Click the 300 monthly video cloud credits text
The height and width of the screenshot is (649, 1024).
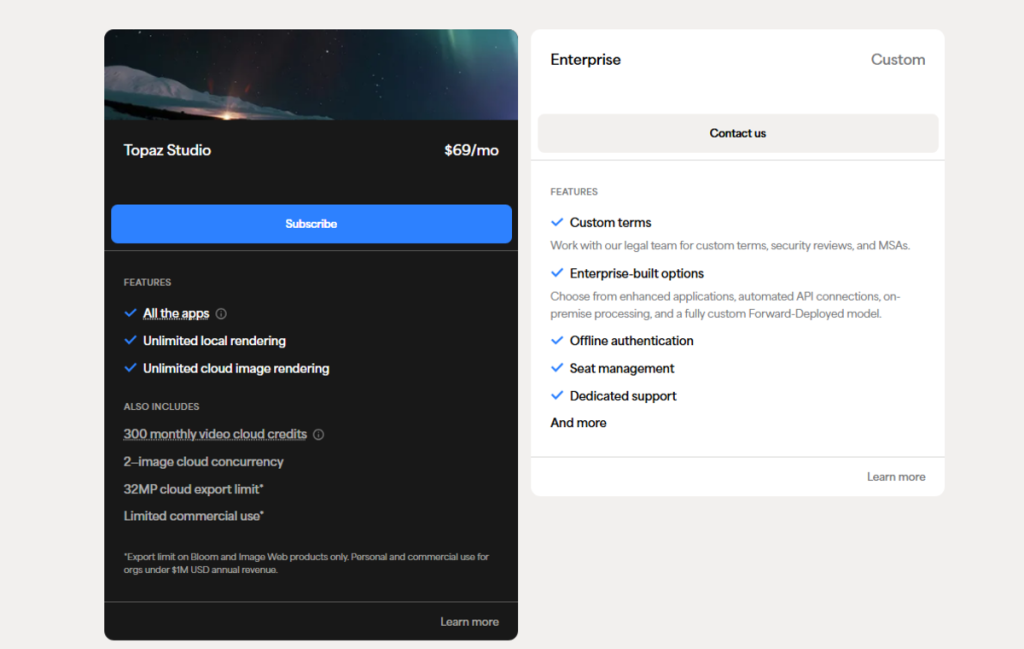(216, 434)
